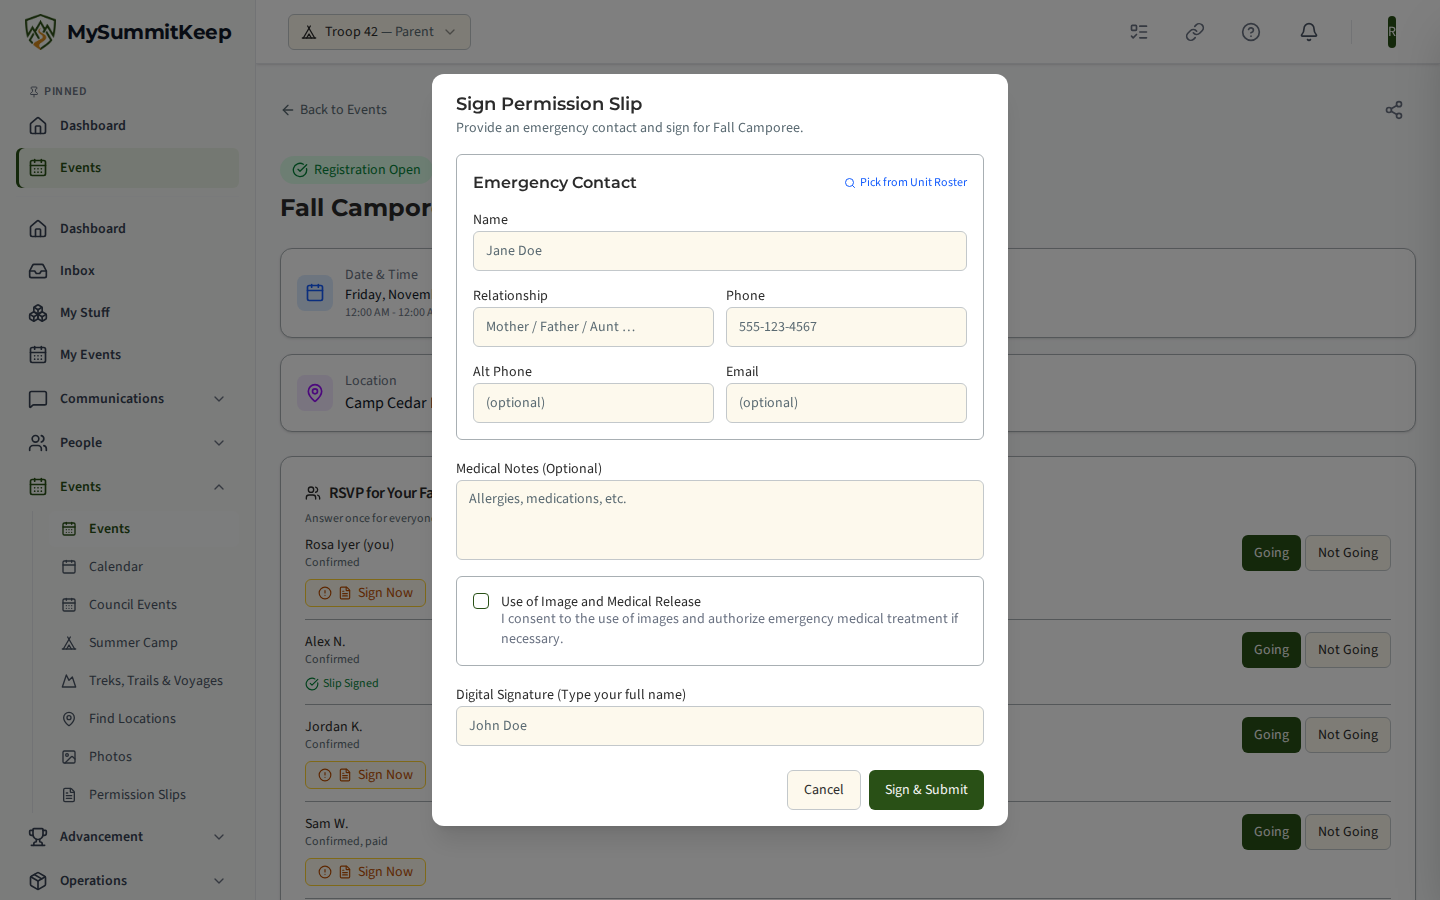Screen dimensions: 1440x900
Task: Open the checklist icon in top bar
Action: coord(1139,32)
